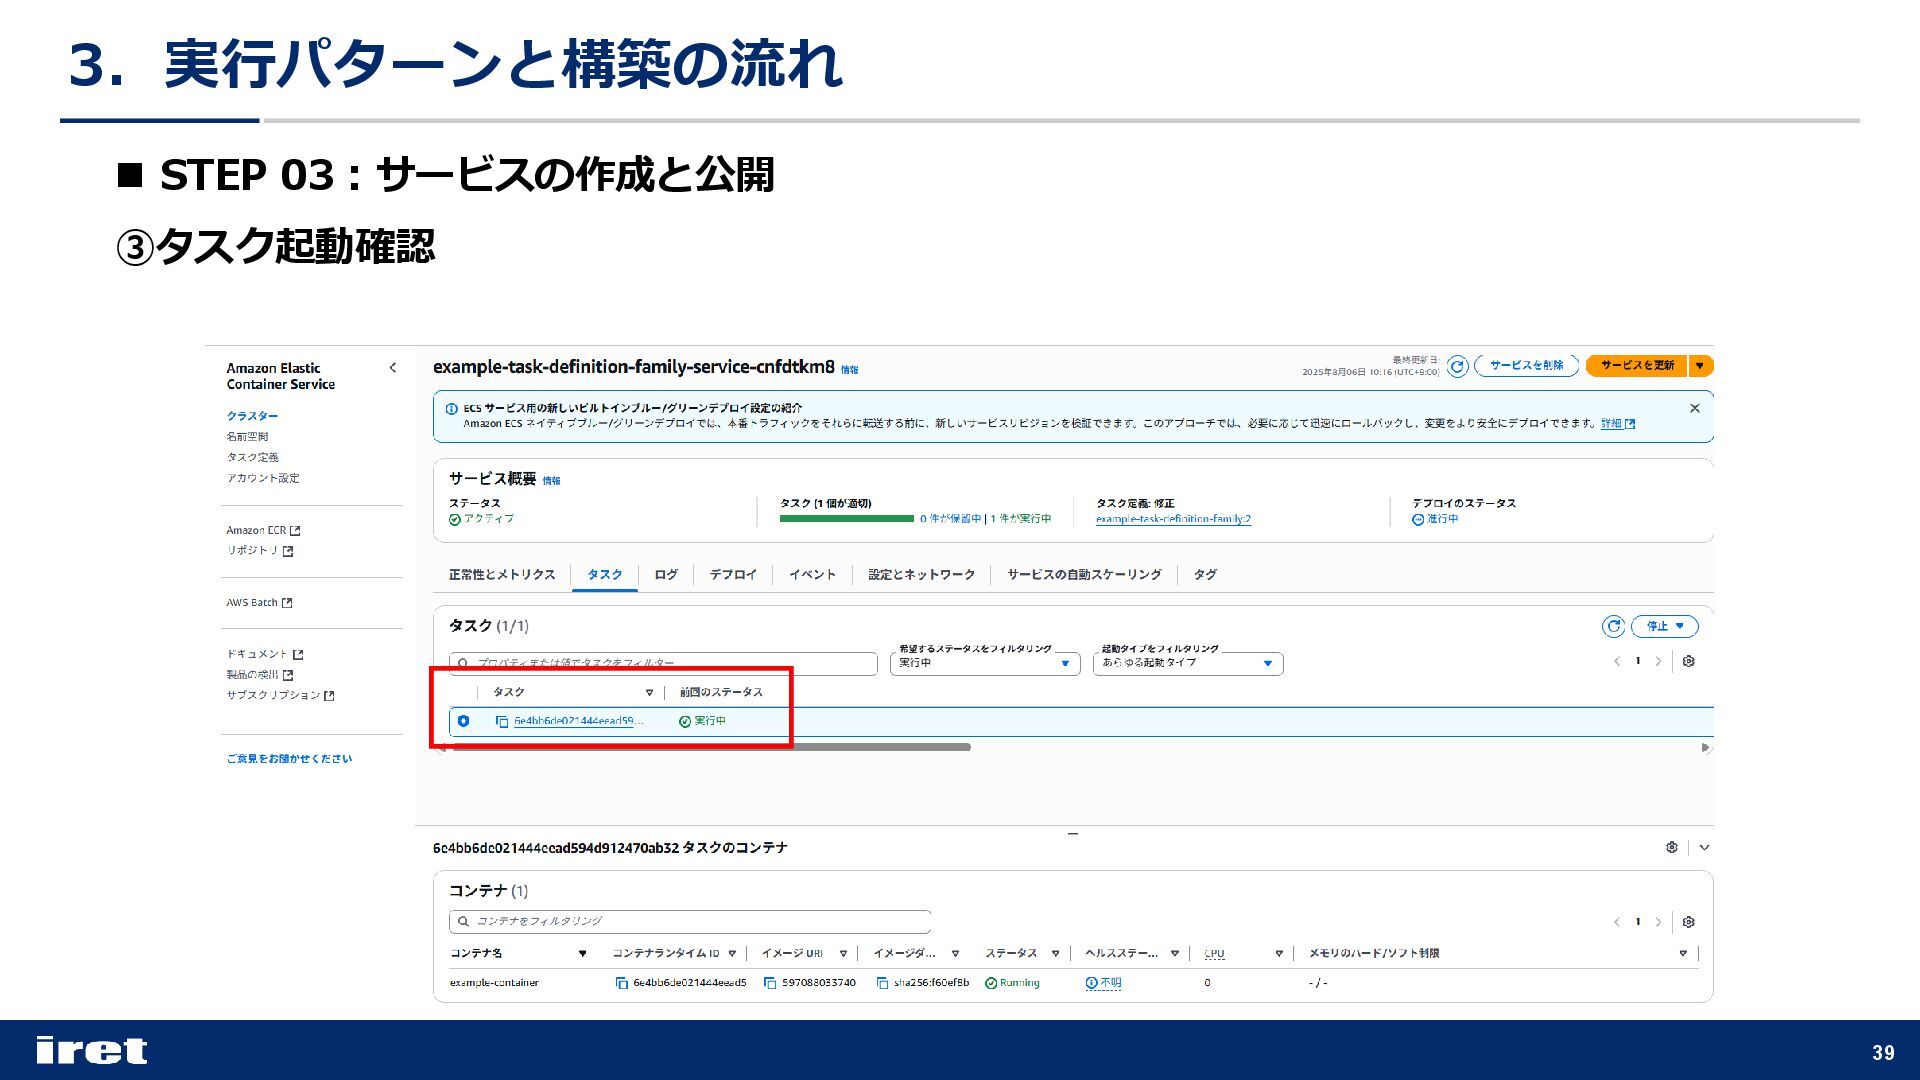1920x1080 pixels.
Task: Collapse the task containers split panel chevron
Action: pos(1704,847)
